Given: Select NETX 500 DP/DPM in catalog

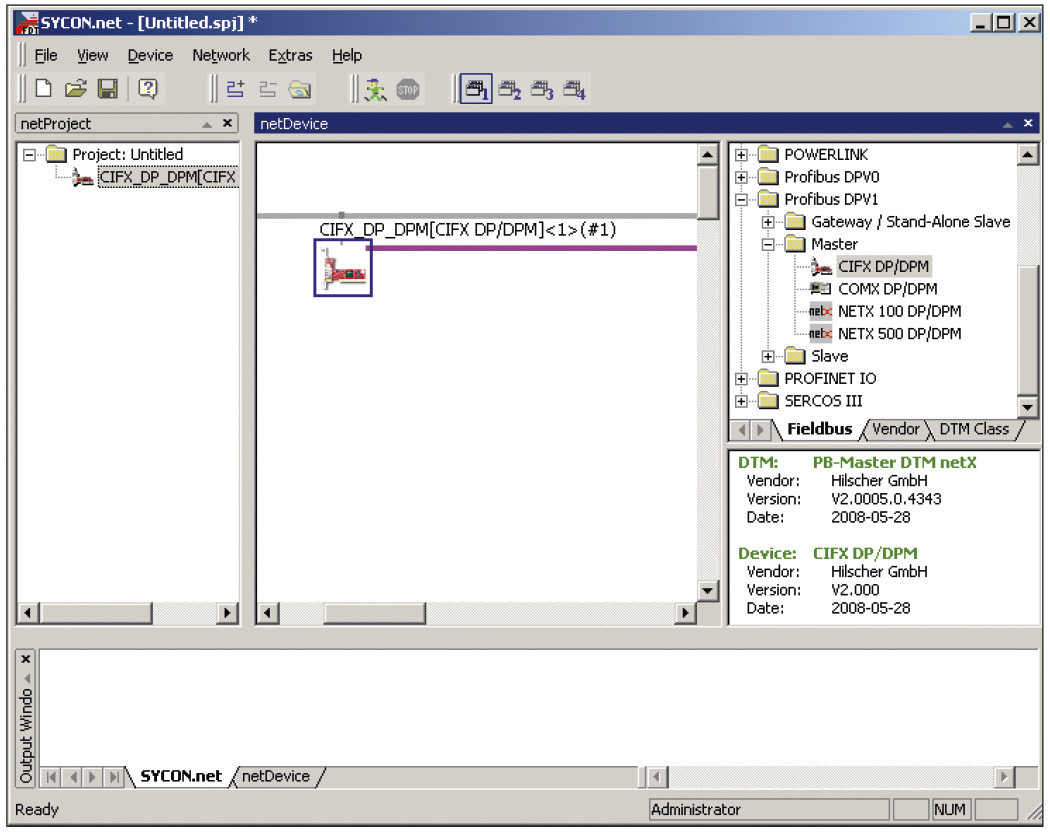Looking at the screenshot, I should tap(899, 333).
